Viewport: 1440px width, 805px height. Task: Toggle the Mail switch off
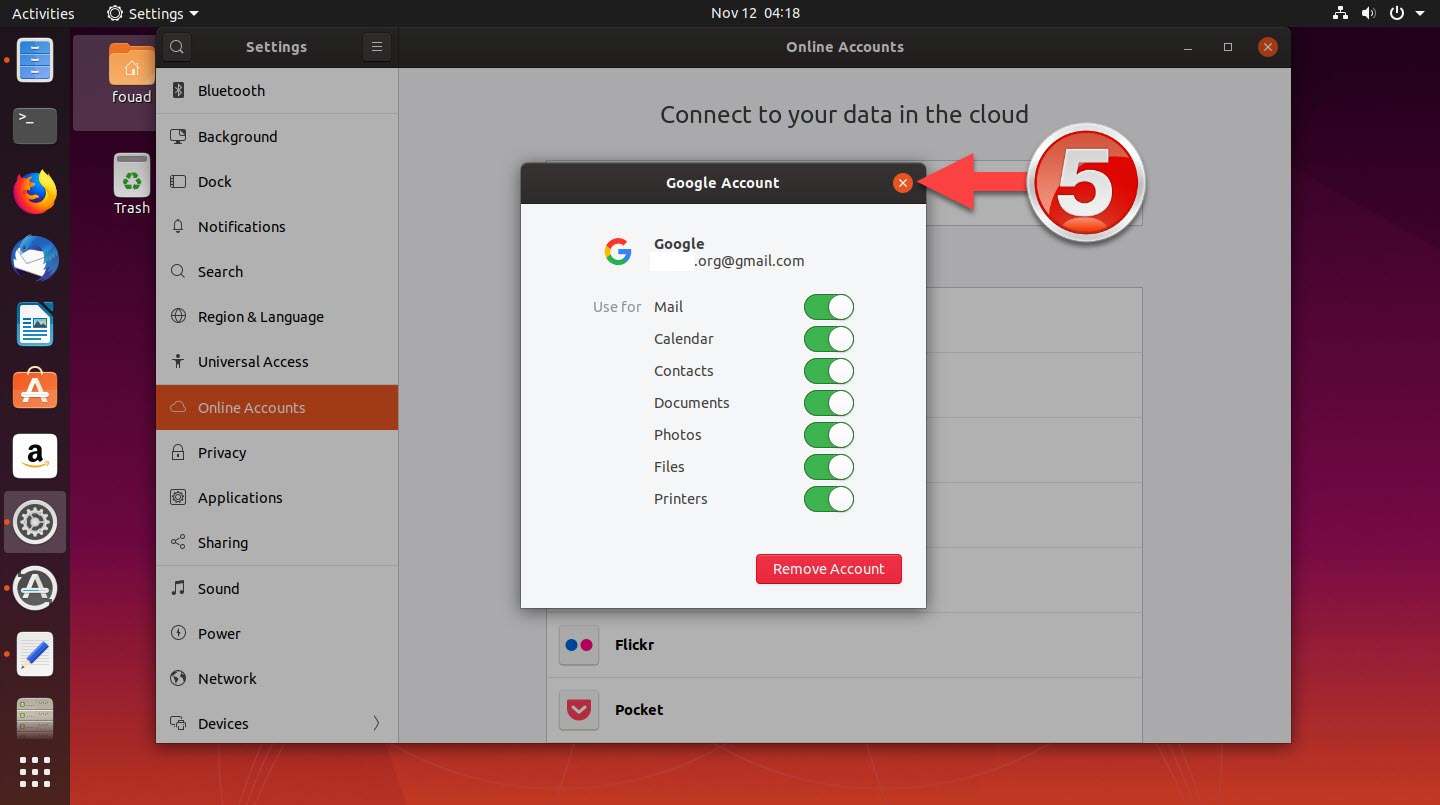click(829, 307)
